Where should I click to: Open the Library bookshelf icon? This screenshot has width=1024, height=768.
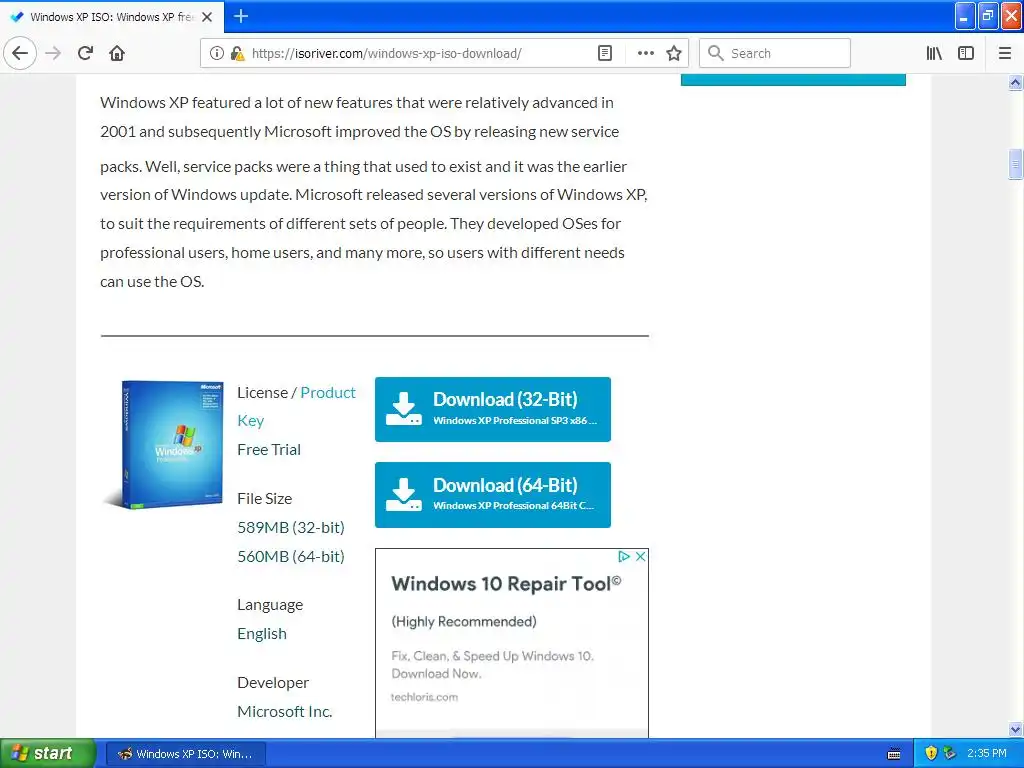(x=934, y=53)
